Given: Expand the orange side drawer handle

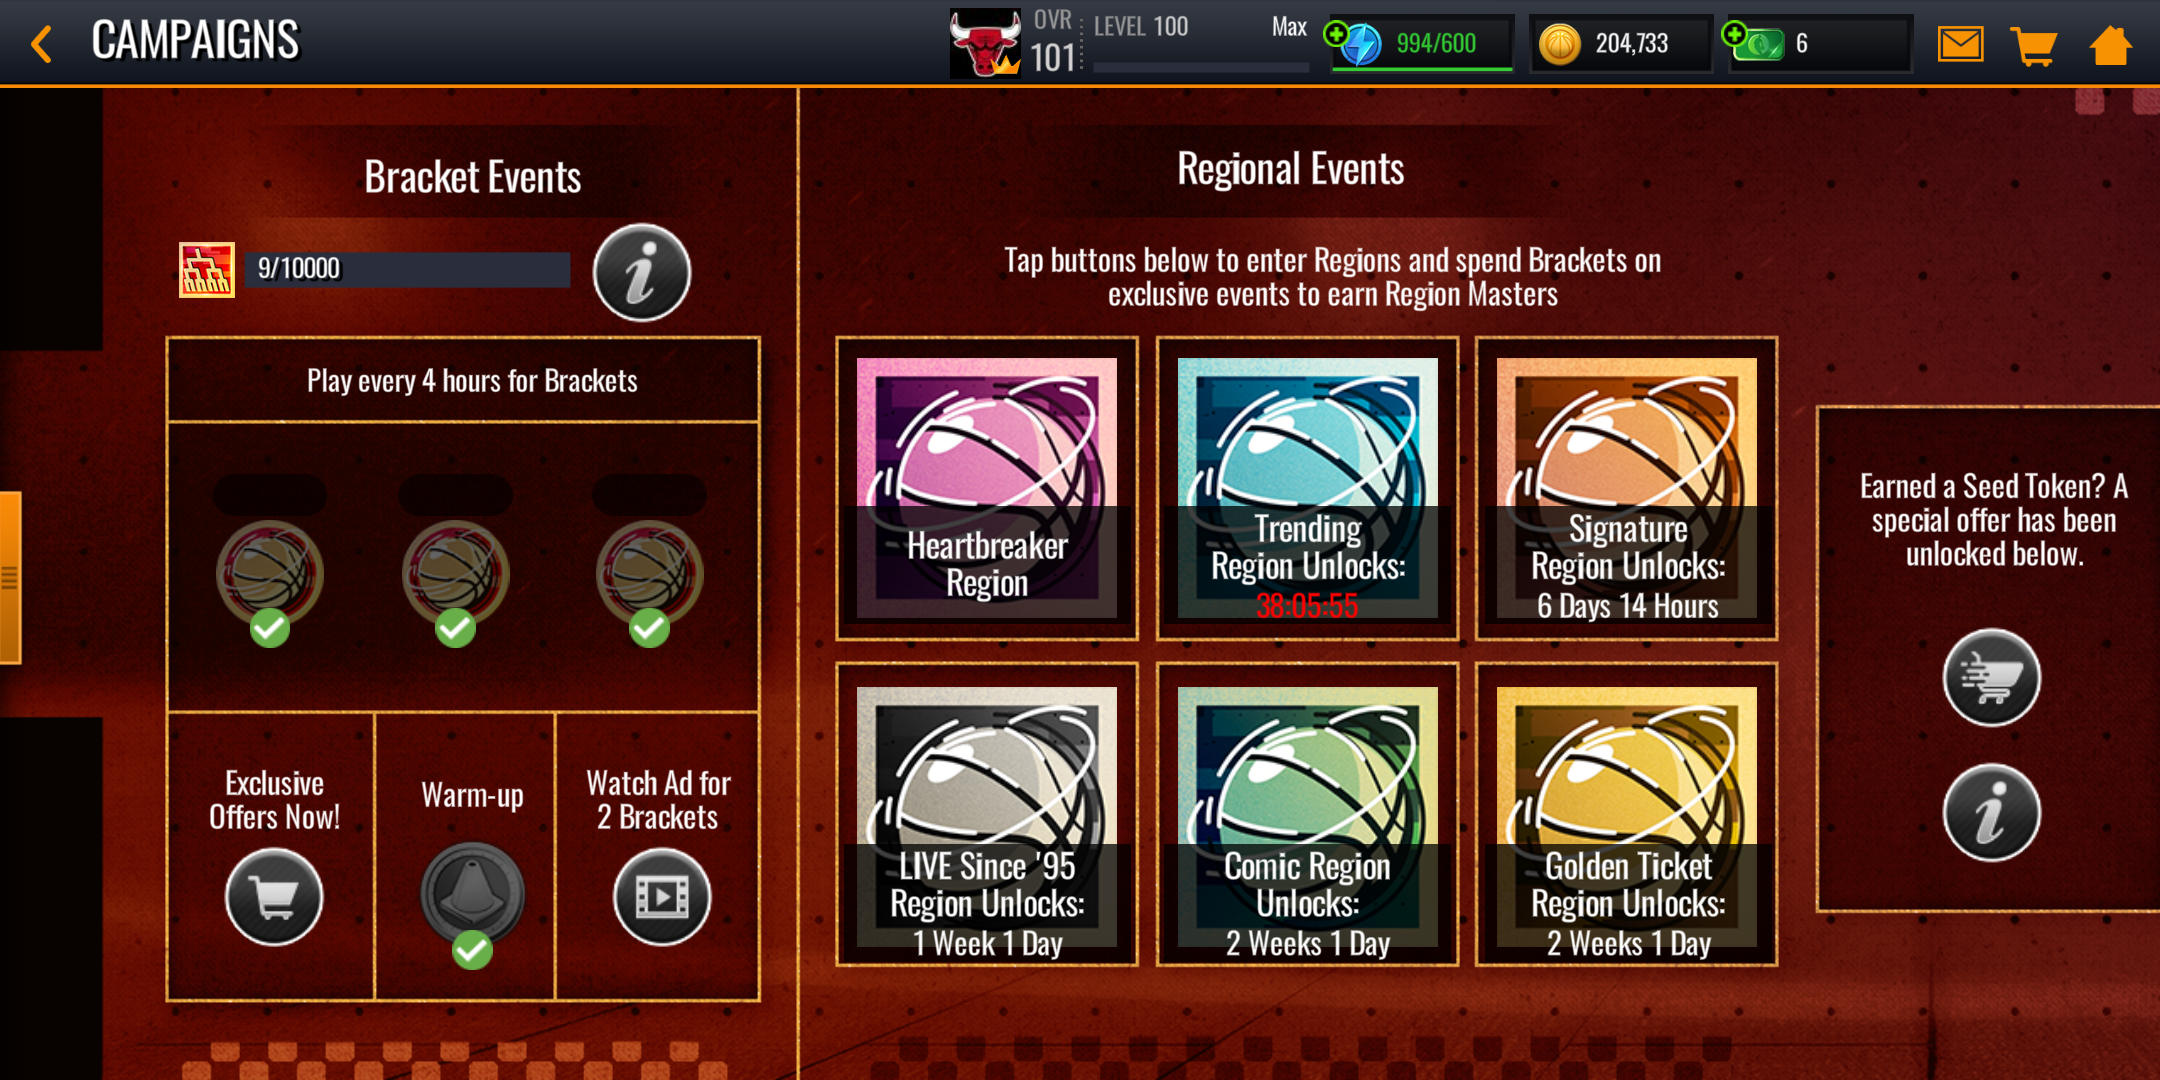Looking at the screenshot, I should pyautogui.click(x=10, y=577).
